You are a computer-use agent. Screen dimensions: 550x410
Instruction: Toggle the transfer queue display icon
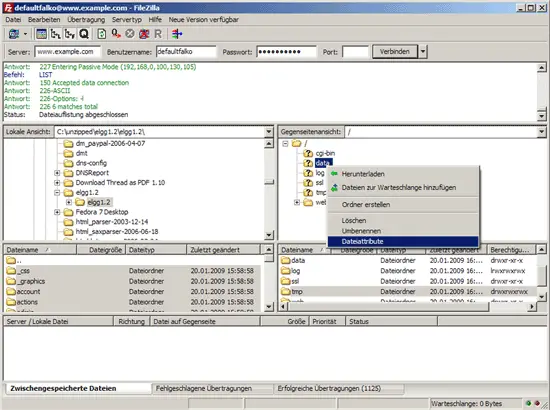[84, 34]
